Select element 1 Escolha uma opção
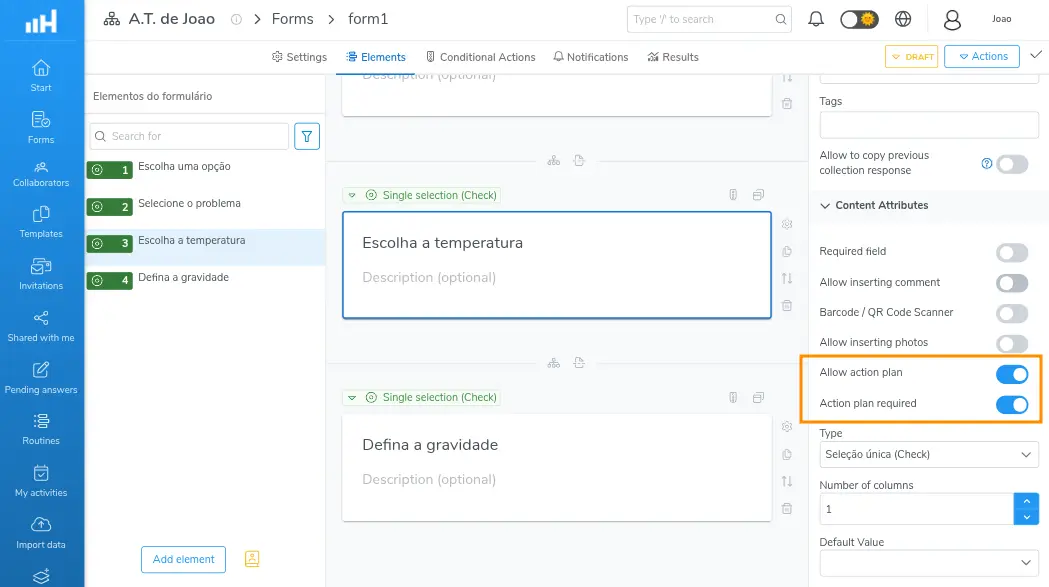Image resolution: width=1049 pixels, height=587 pixels. click(205, 170)
